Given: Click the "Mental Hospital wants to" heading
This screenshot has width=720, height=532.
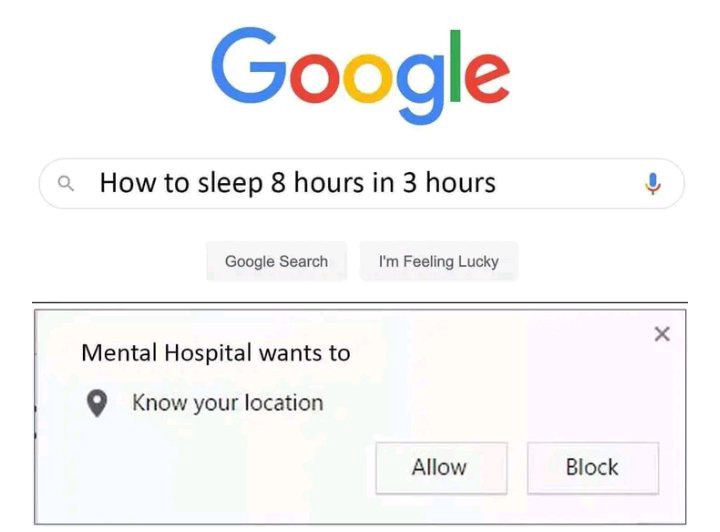Looking at the screenshot, I should click(216, 353).
